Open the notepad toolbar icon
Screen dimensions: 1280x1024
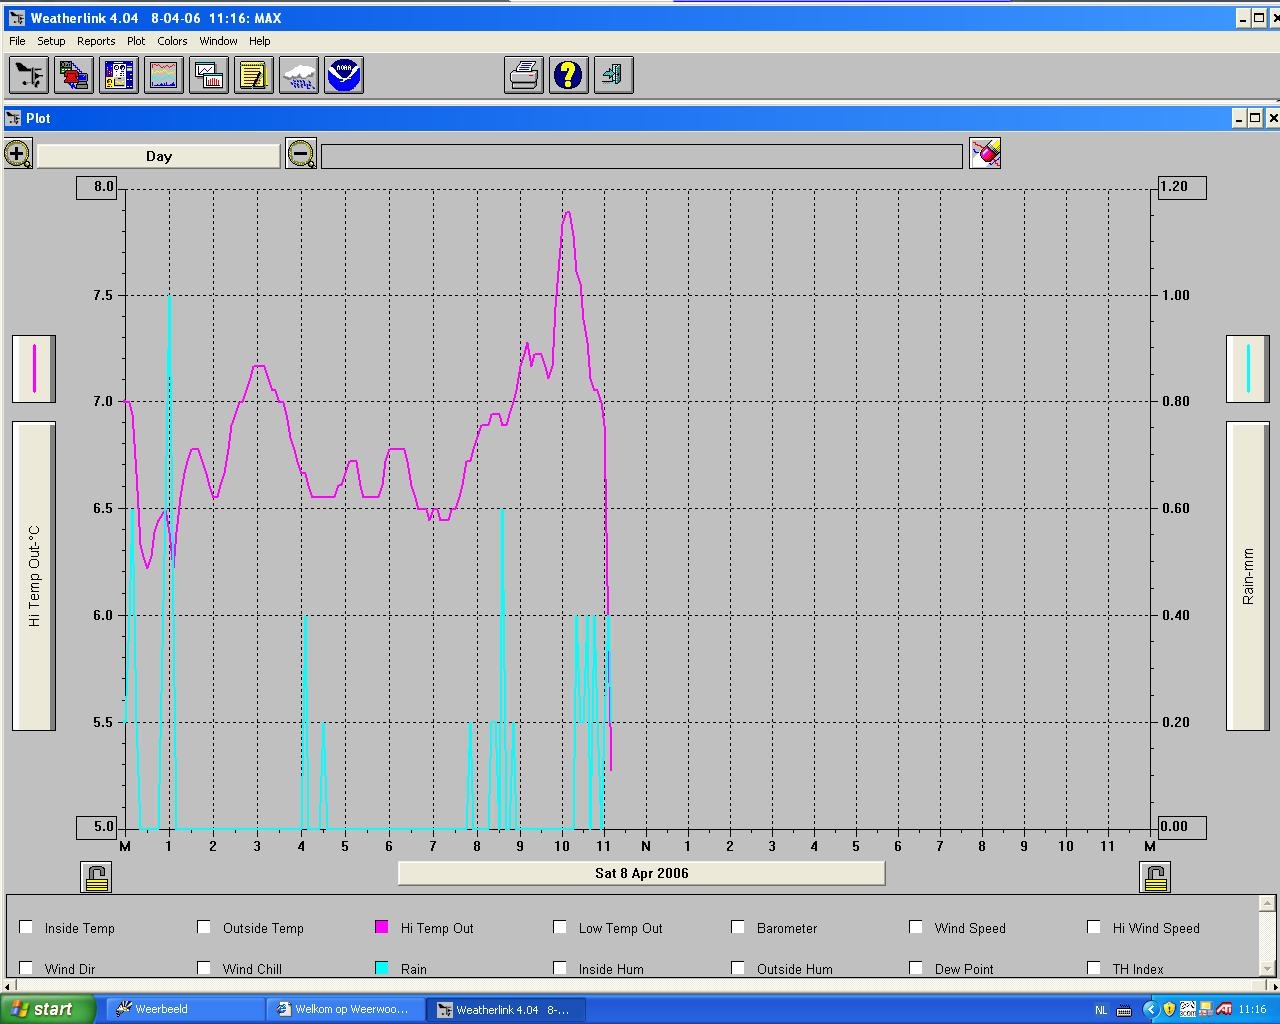(x=254, y=75)
